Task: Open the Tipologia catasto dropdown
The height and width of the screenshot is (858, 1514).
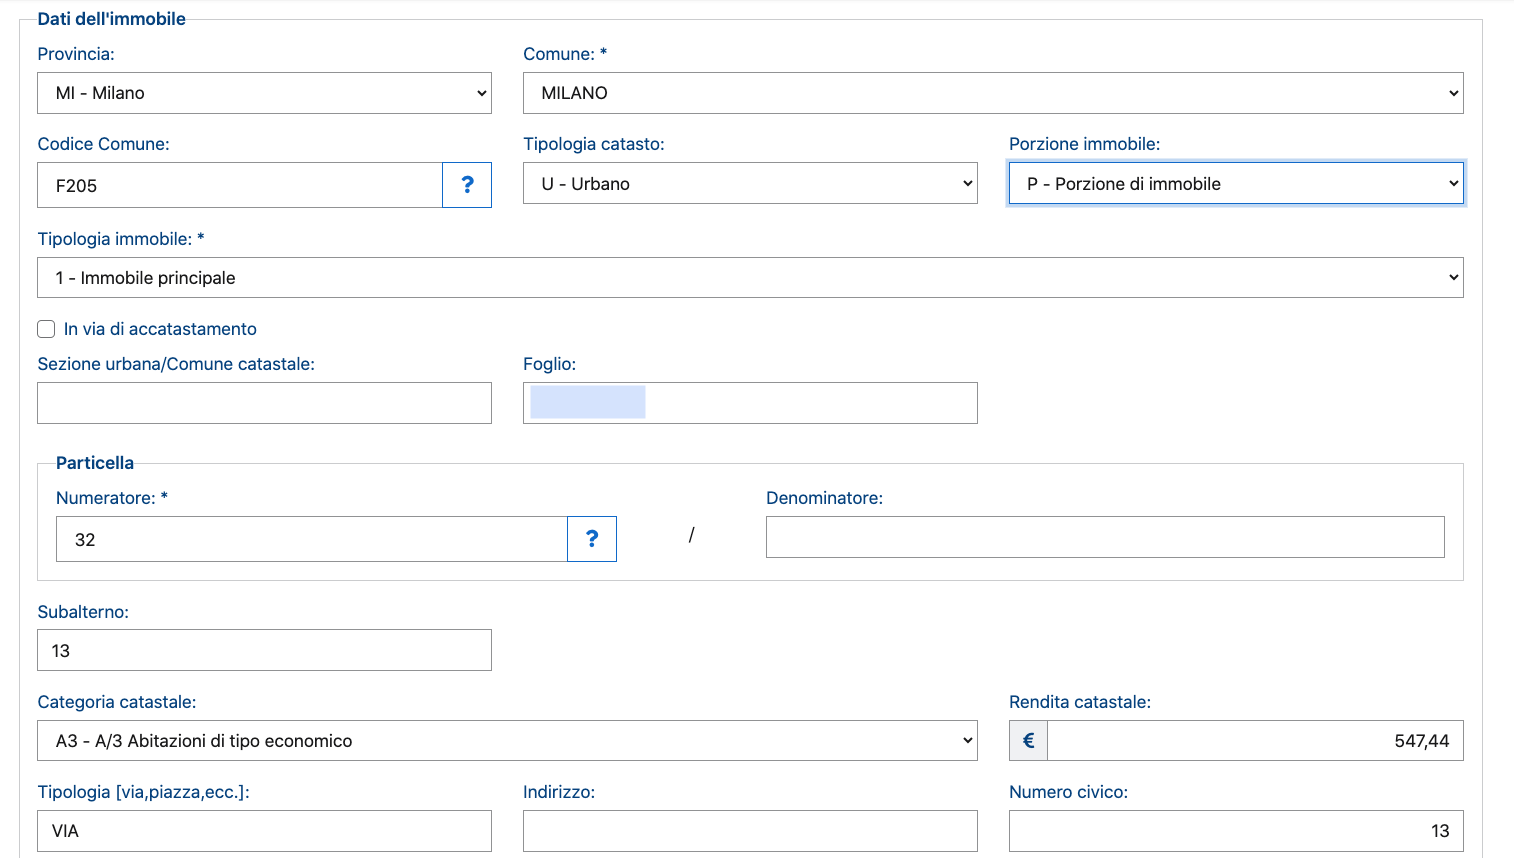Action: (x=749, y=184)
